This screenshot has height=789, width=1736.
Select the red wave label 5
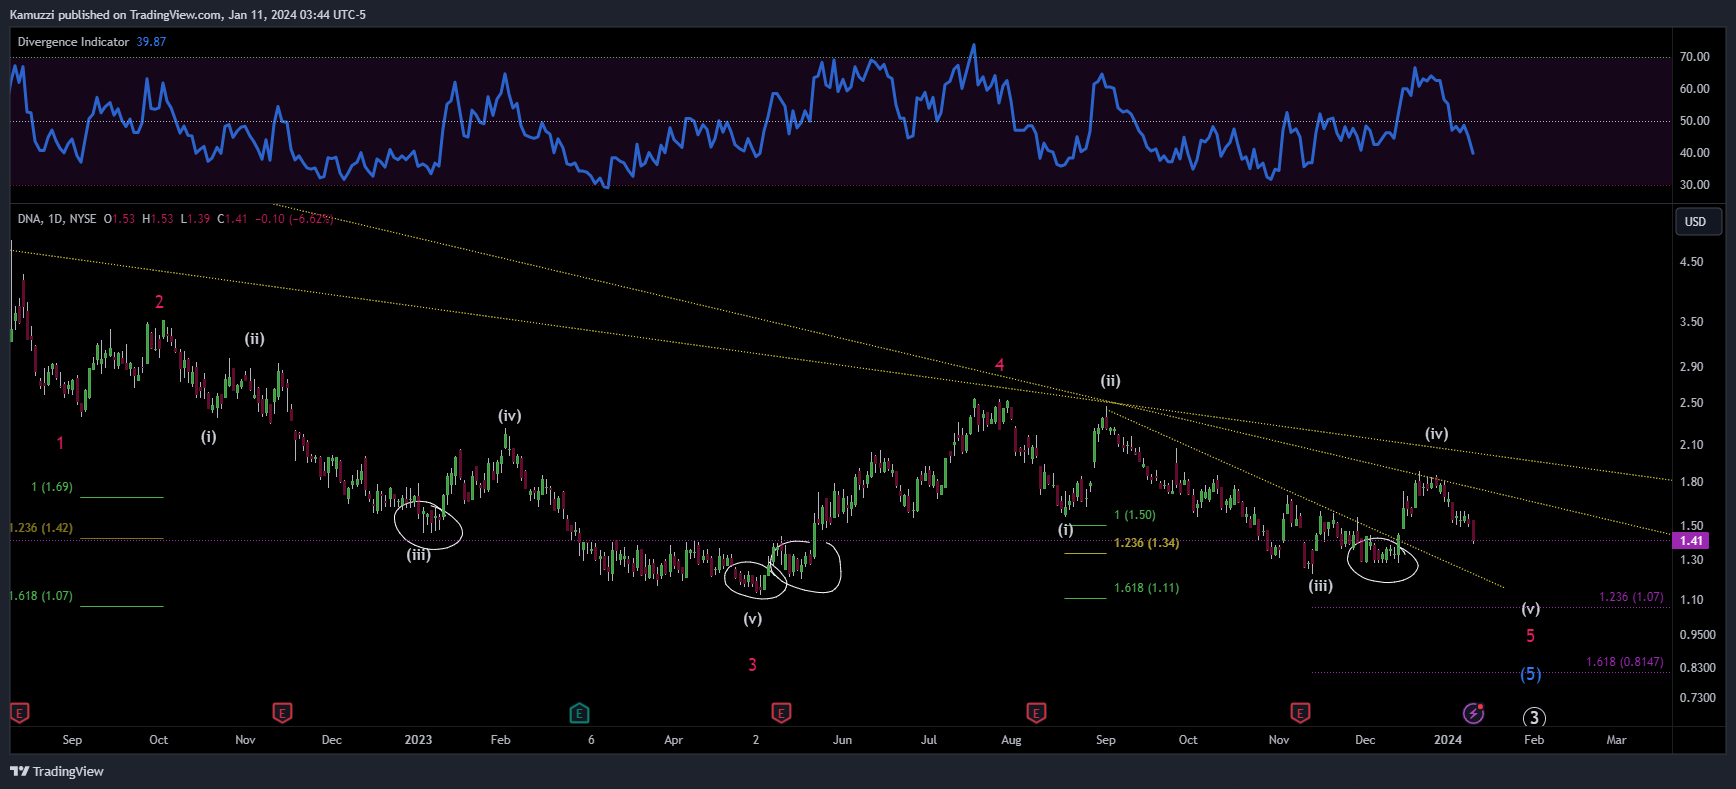[1530, 636]
